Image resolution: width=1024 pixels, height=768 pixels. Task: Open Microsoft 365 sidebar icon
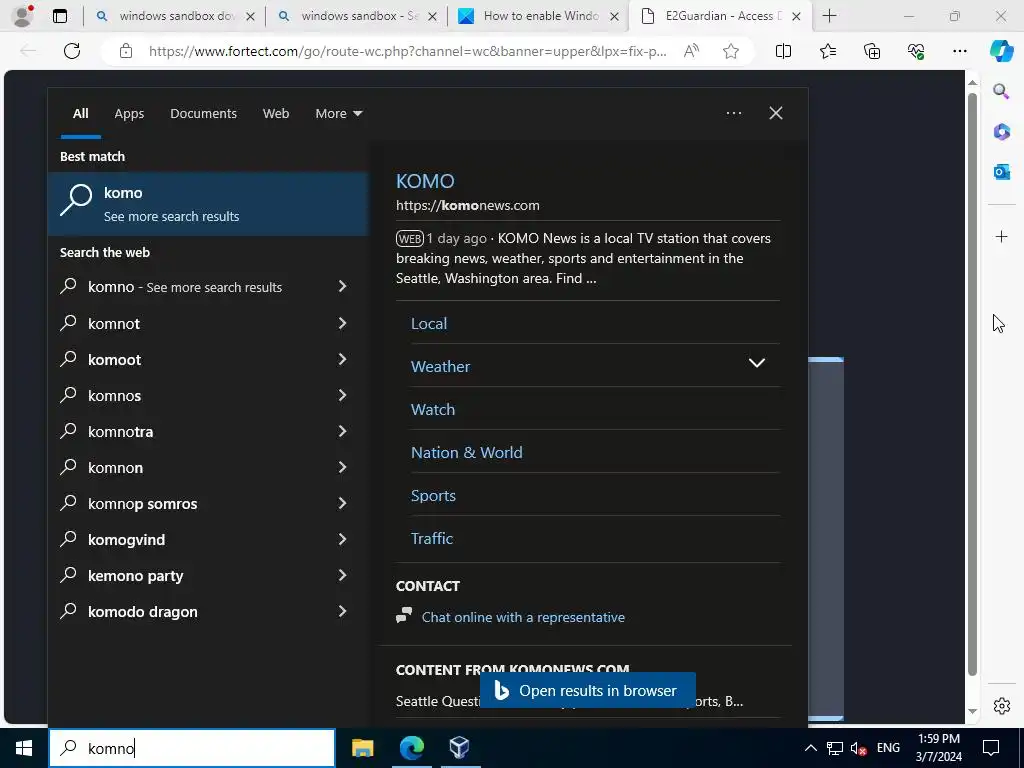click(1001, 132)
